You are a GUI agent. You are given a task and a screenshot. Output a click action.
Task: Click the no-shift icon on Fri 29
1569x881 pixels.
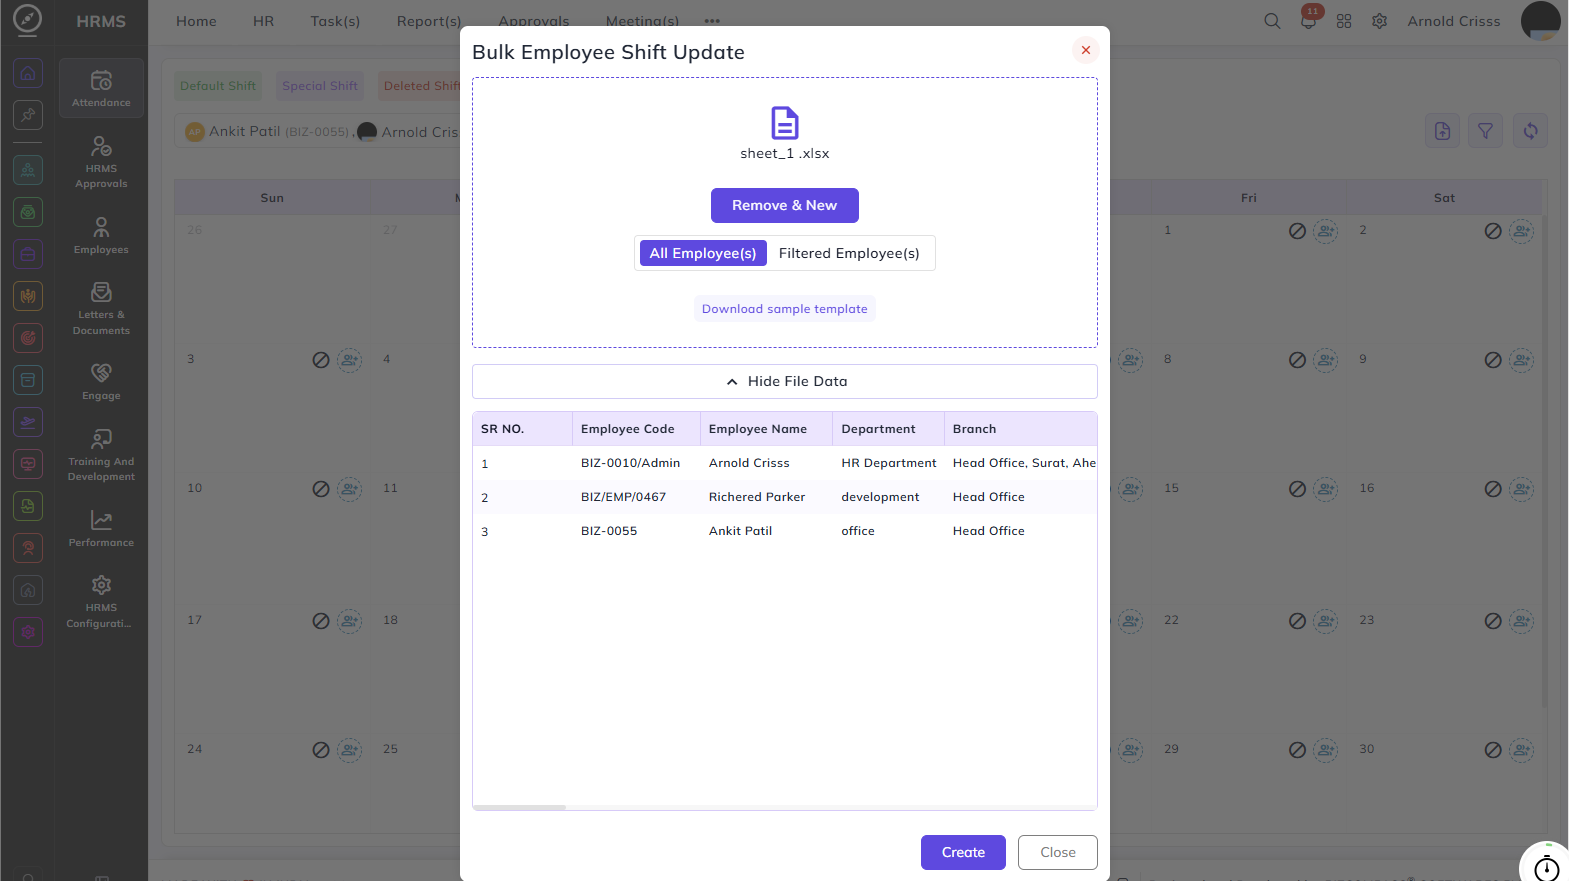coord(1298,750)
